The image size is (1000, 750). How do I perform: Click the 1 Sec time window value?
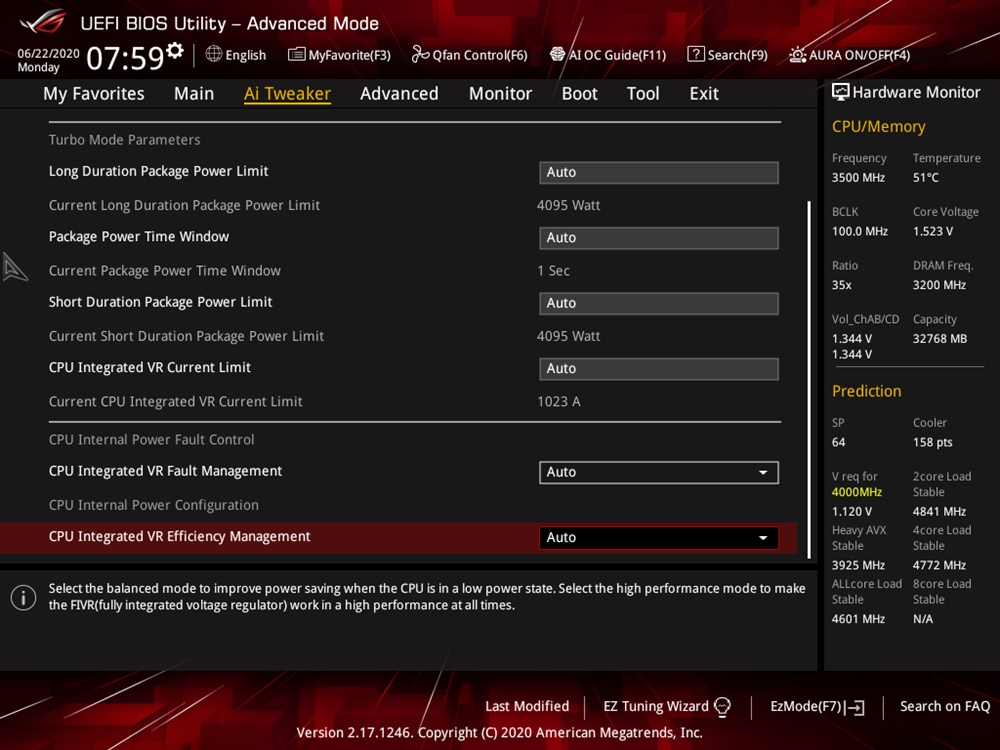554,270
